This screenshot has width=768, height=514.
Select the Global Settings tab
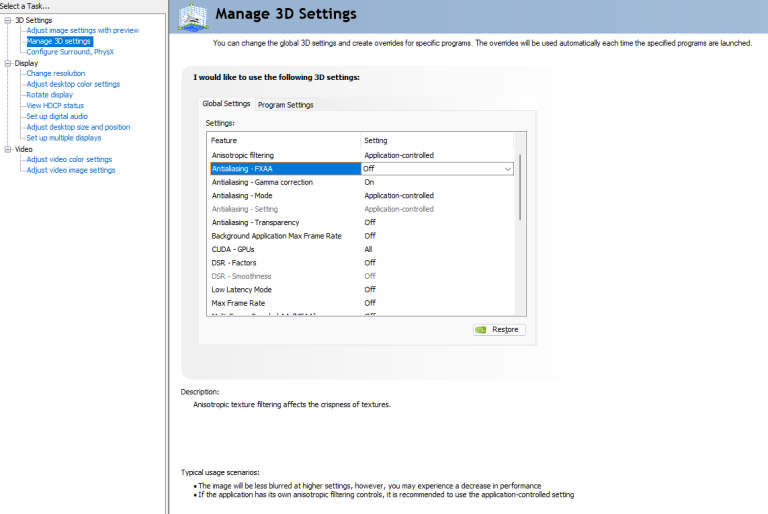(226, 104)
